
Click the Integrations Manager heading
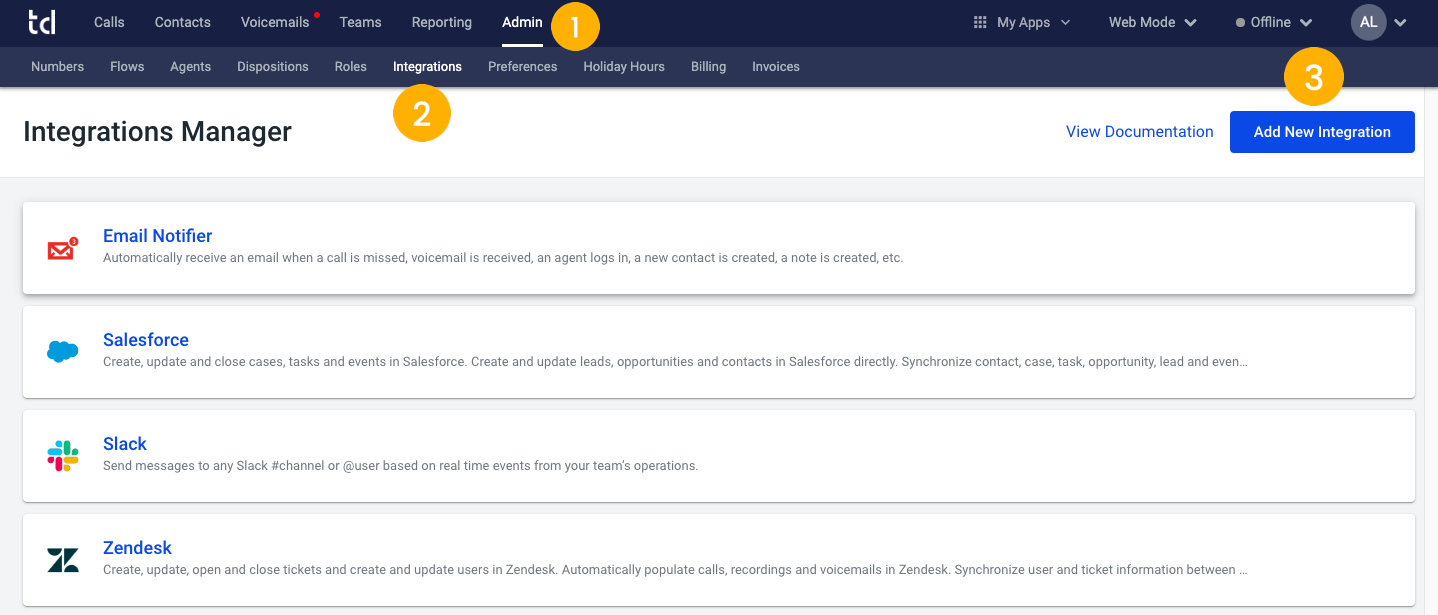[x=157, y=132]
